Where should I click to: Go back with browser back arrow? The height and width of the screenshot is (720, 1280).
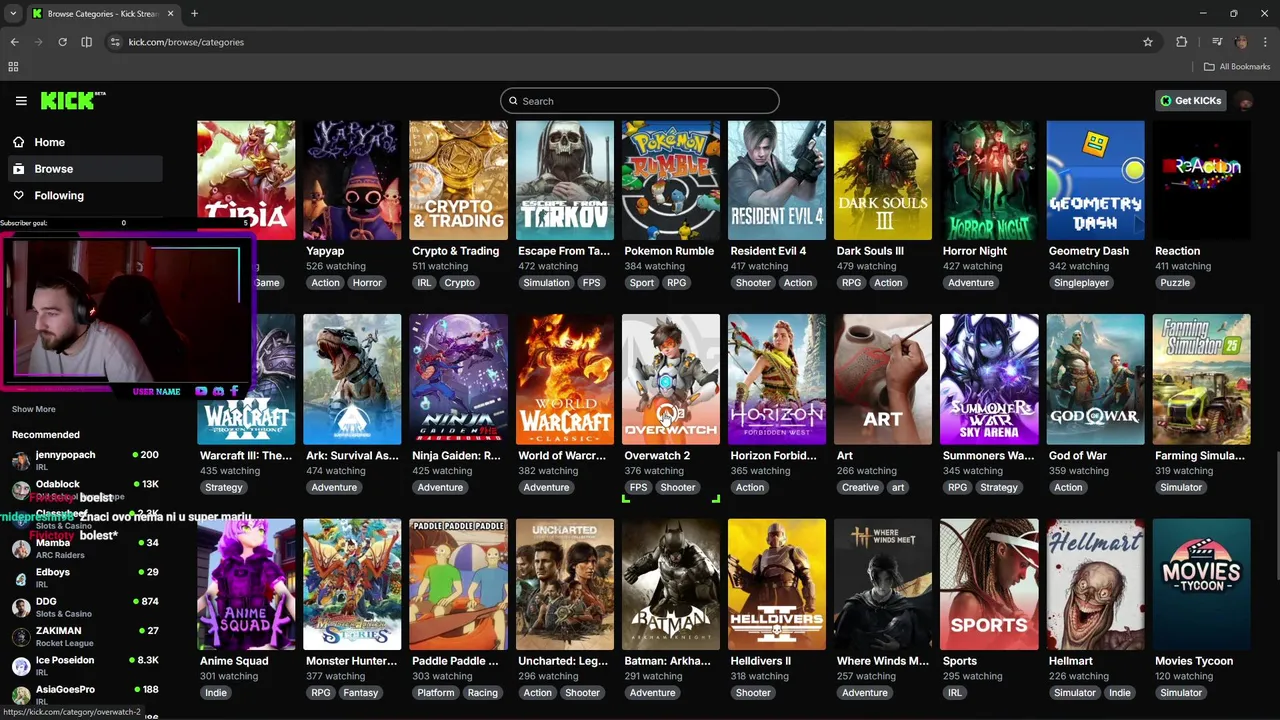pos(14,42)
